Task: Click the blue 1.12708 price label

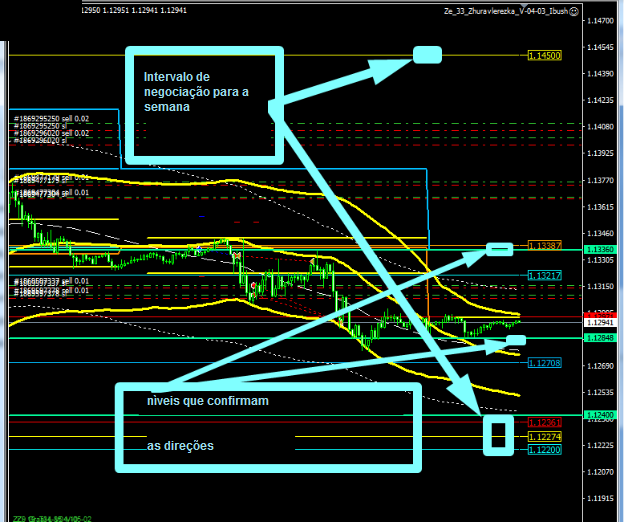Action: point(544,363)
